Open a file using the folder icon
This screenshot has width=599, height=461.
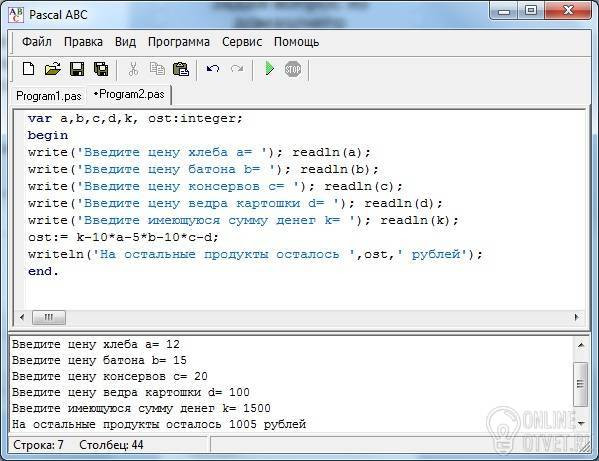[52, 69]
